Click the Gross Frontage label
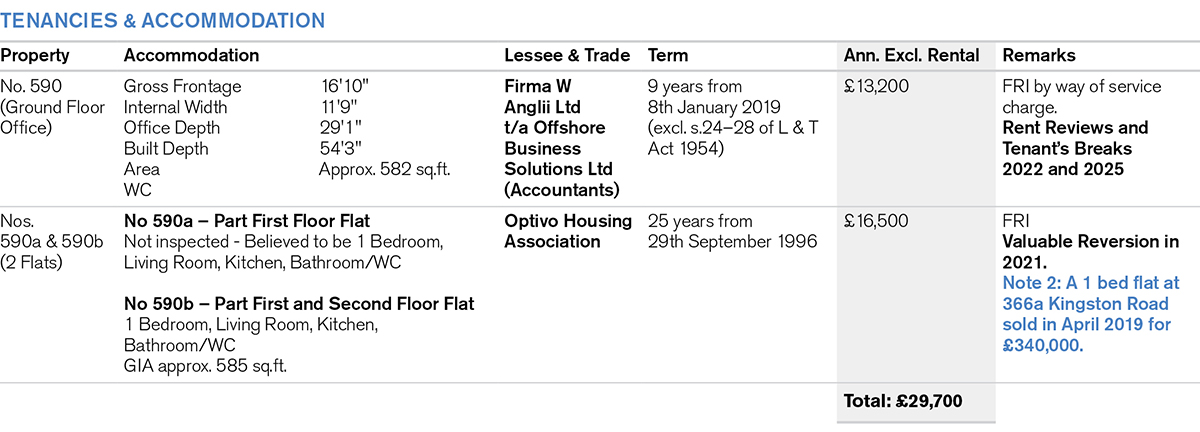 182,87
